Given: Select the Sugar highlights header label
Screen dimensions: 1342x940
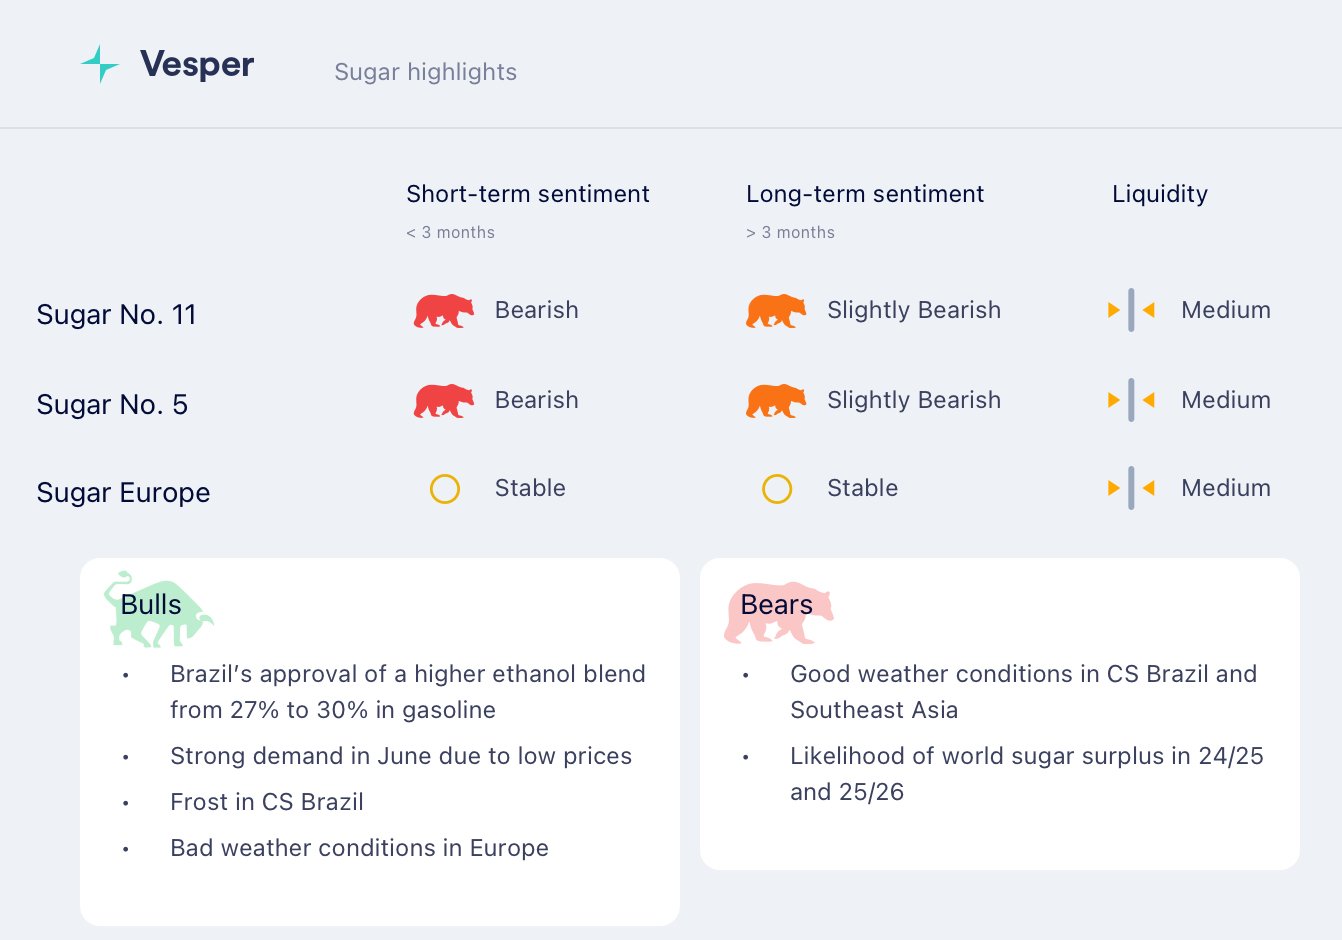Looking at the screenshot, I should [x=425, y=72].
